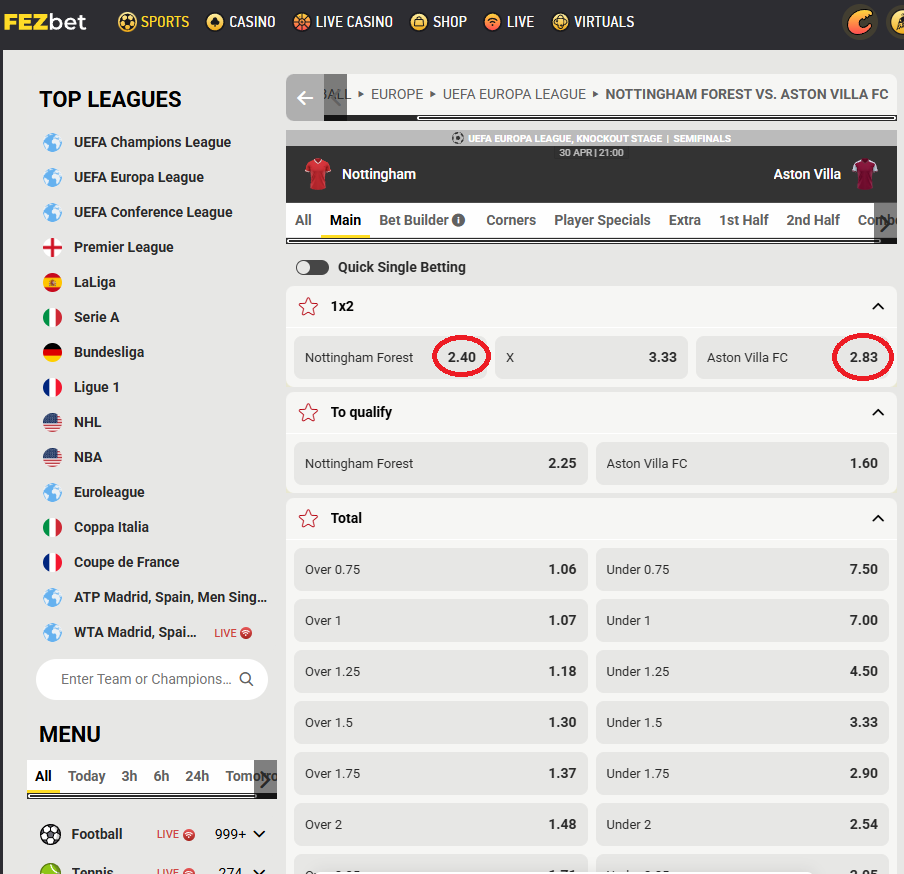Screen dimensions: 904x874
Task: Toggle Quick Single Betting switch
Action: (x=312, y=268)
